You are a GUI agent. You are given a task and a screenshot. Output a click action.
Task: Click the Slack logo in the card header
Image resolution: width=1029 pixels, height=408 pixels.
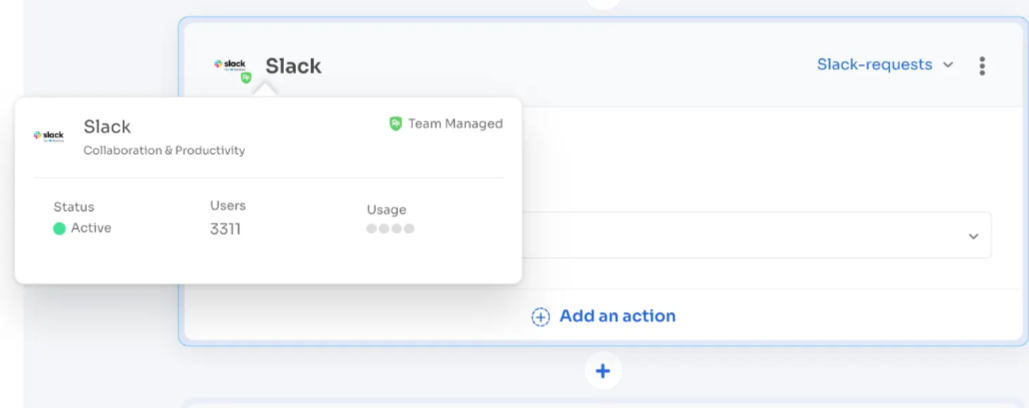230,64
